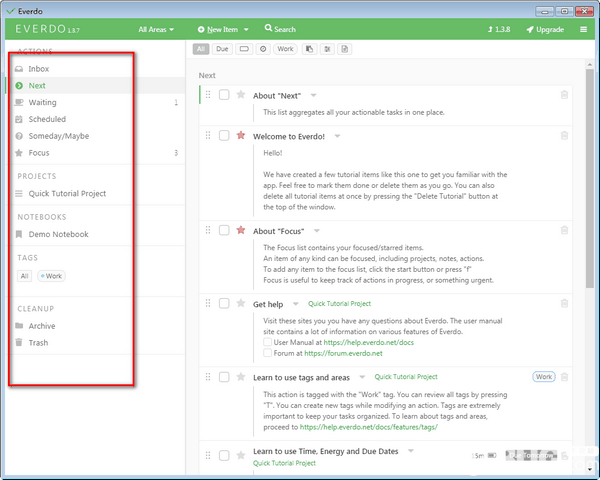Tick the Forum checklist box

click(x=267, y=353)
